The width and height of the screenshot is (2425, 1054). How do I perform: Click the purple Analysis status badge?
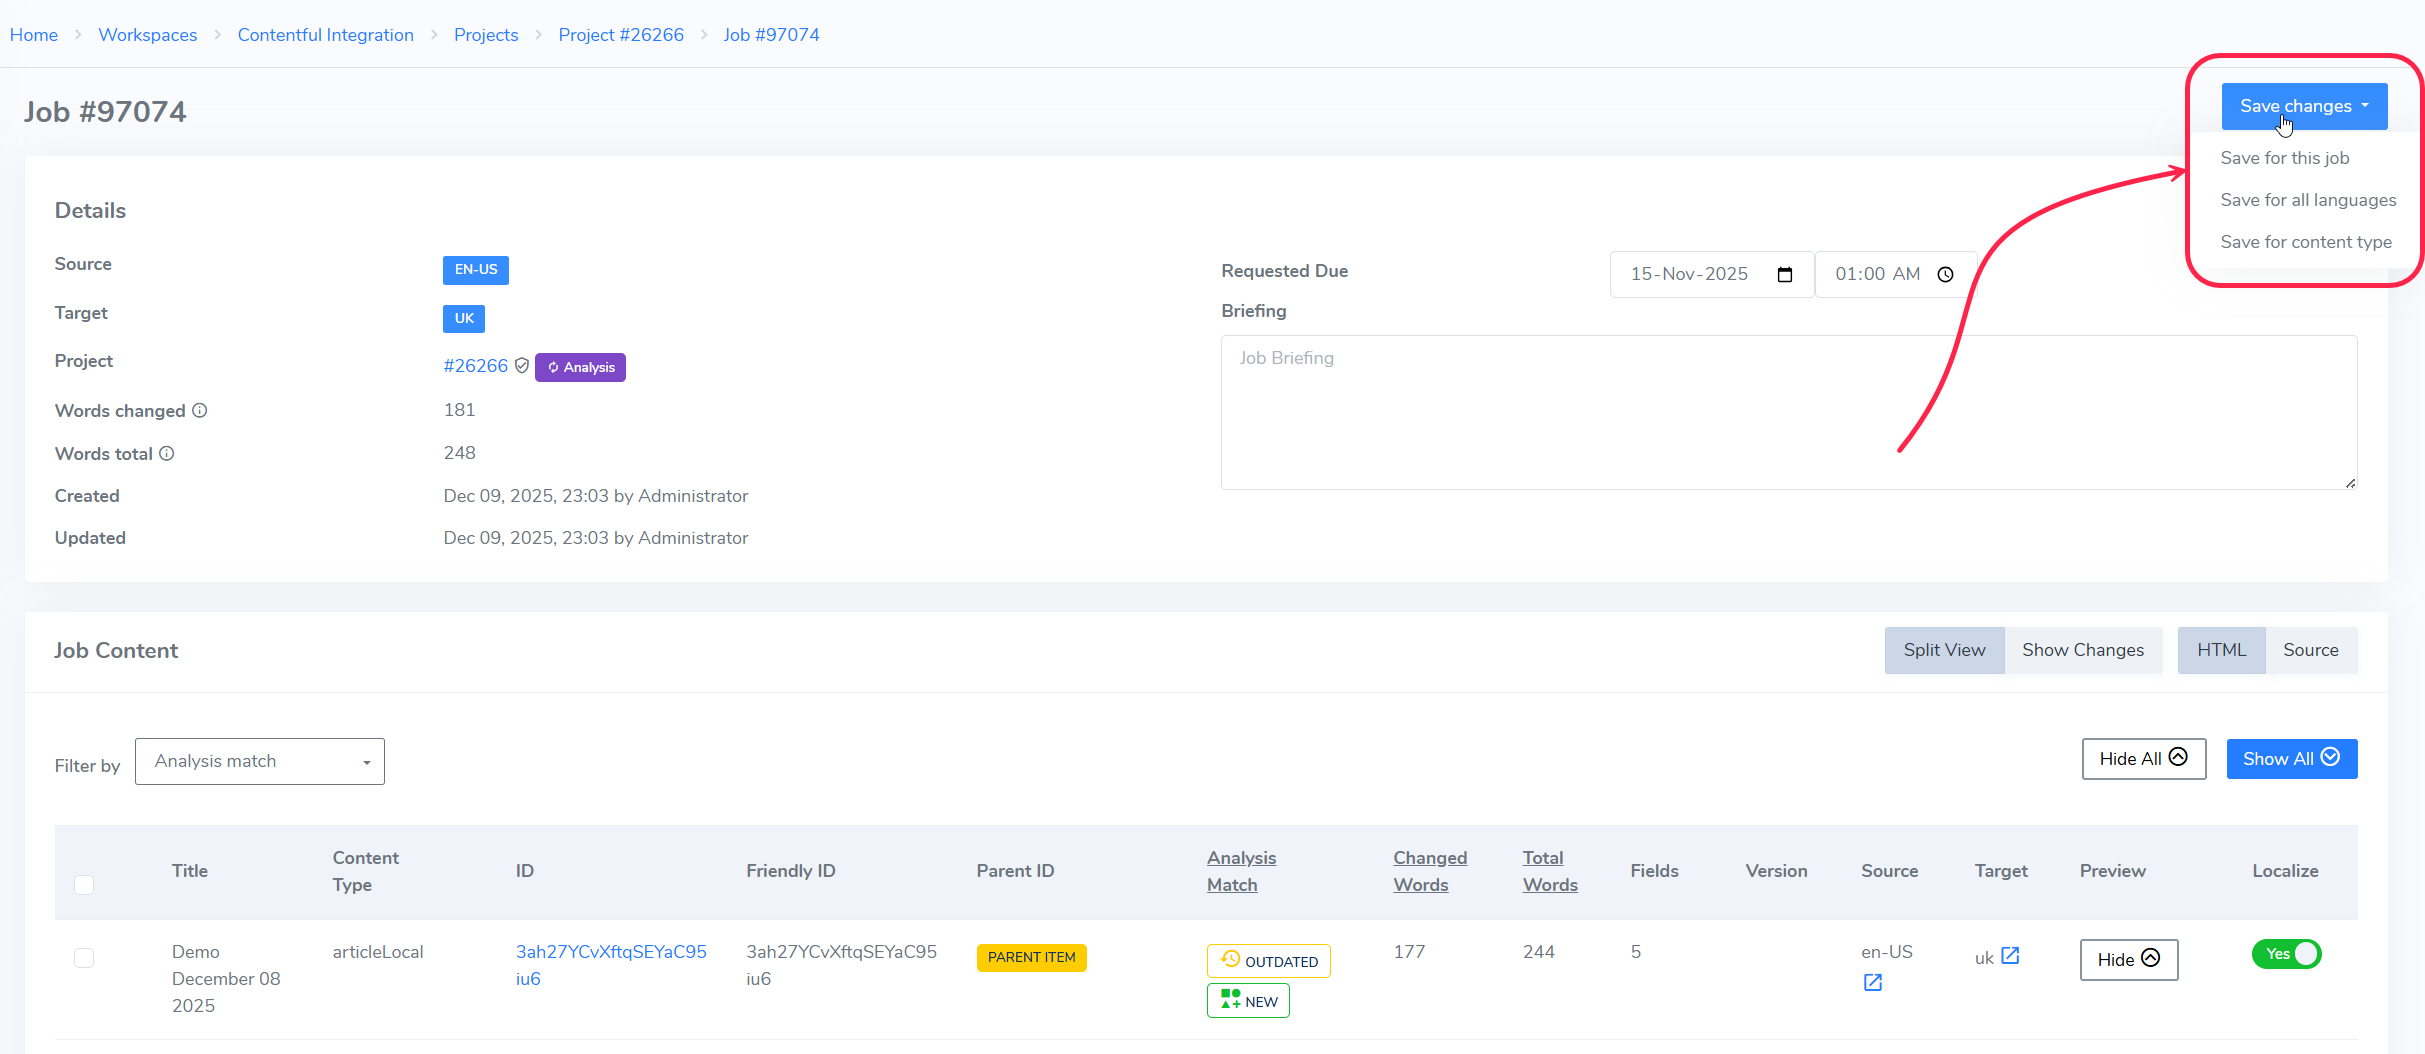coord(580,367)
